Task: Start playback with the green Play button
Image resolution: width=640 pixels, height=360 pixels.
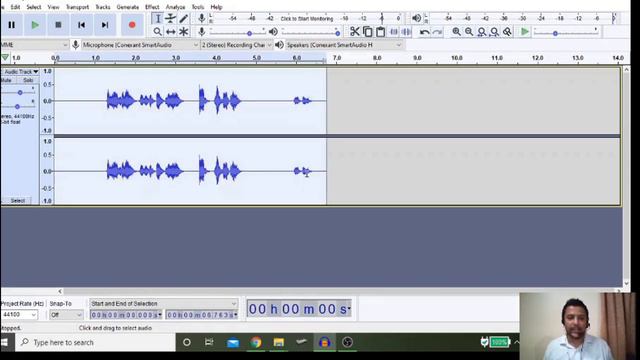Action: pos(35,25)
